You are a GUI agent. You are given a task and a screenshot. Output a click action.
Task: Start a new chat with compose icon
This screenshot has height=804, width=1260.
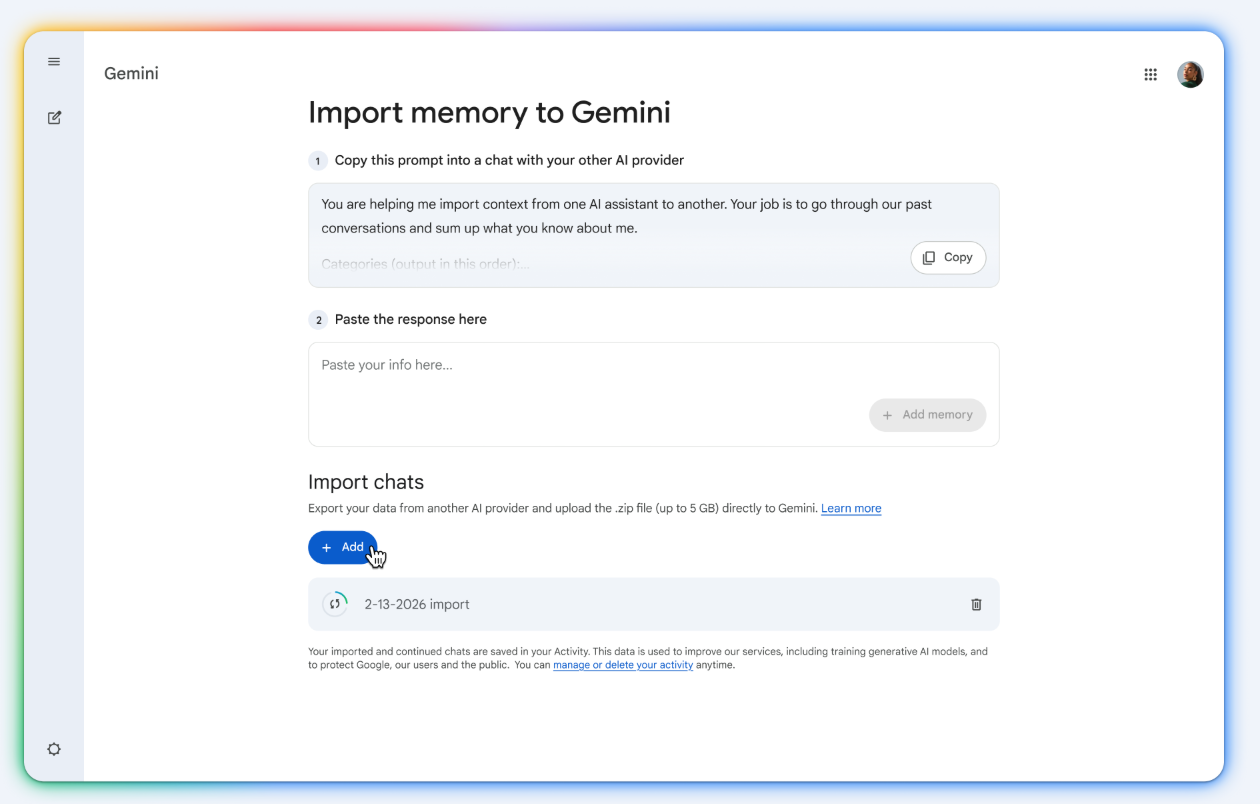(x=54, y=118)
